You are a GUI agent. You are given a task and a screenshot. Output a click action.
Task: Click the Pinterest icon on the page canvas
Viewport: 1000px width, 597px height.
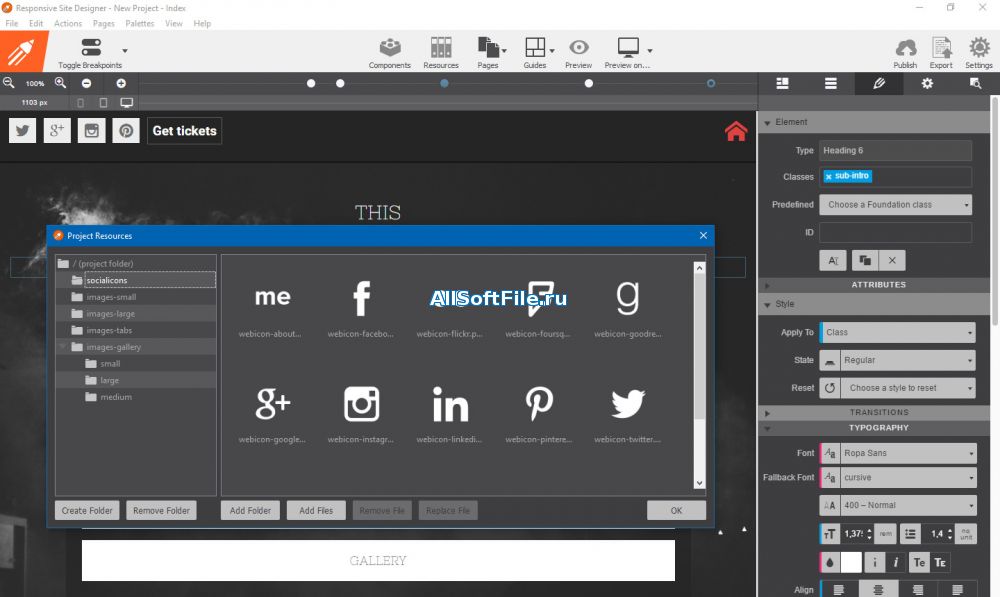126,131
